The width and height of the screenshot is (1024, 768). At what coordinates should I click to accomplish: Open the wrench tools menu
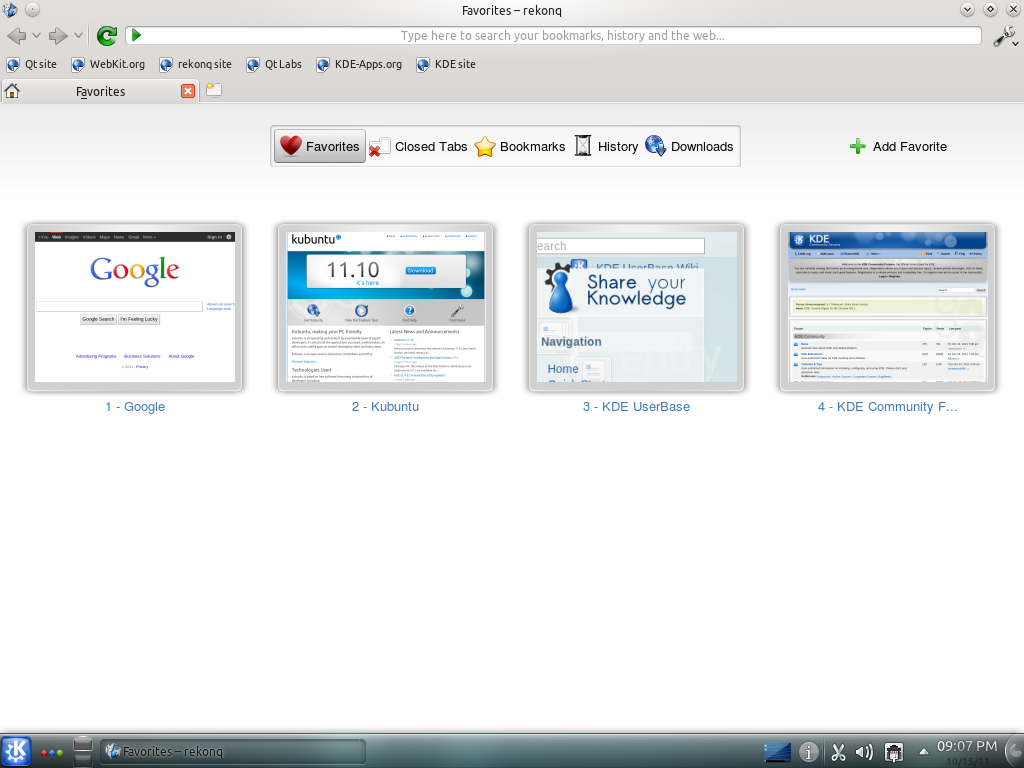(x=1005, y=36)
